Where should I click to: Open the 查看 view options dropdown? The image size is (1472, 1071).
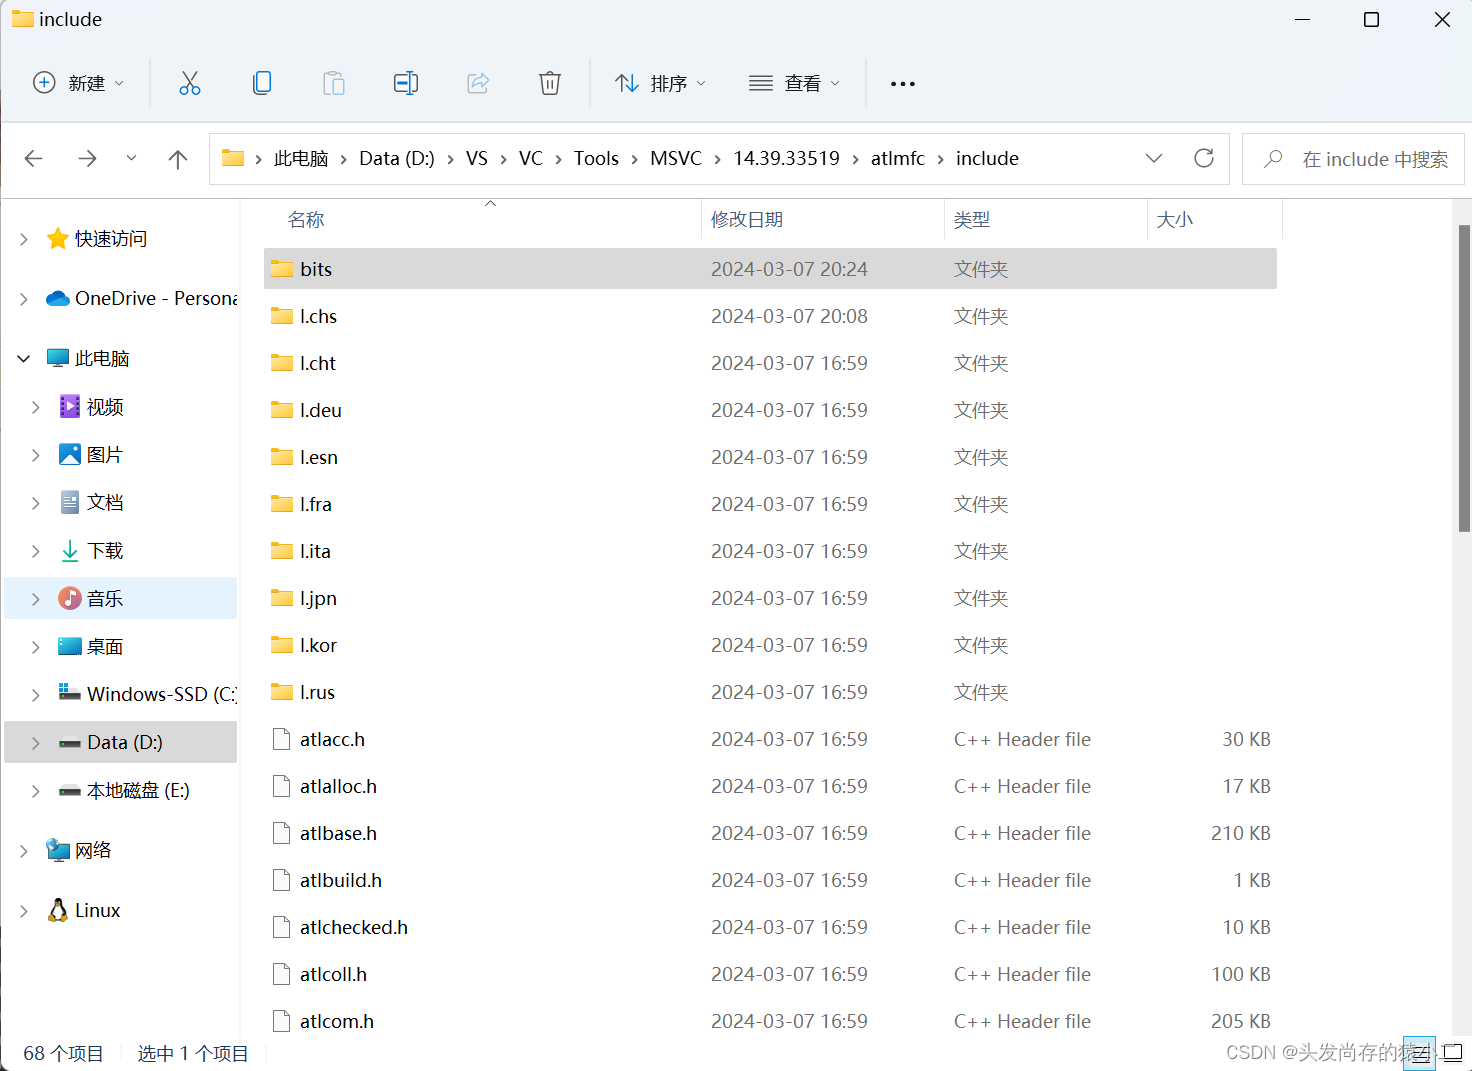[x=793, y=83]
